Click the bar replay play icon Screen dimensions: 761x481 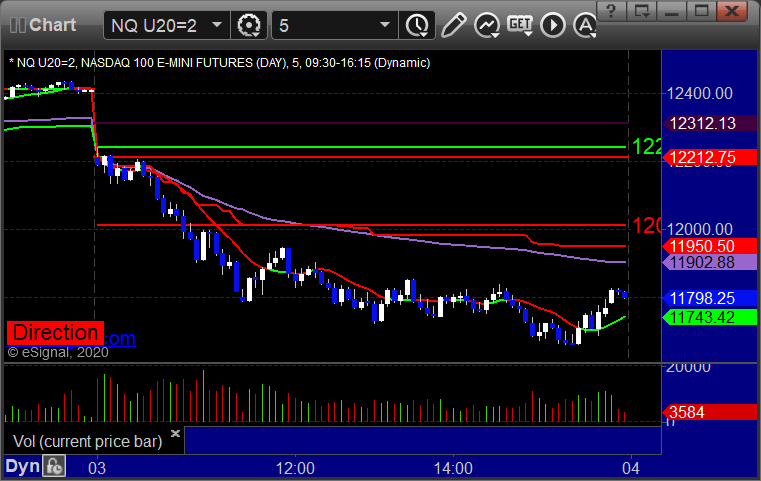[553, 25]
